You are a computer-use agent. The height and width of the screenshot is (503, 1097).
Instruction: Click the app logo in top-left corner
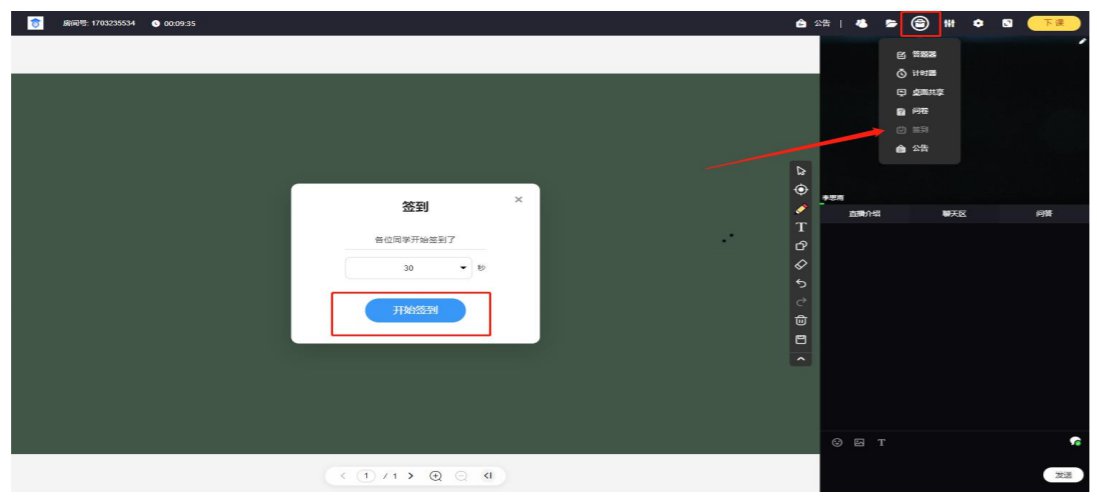[x=35, y=23]
